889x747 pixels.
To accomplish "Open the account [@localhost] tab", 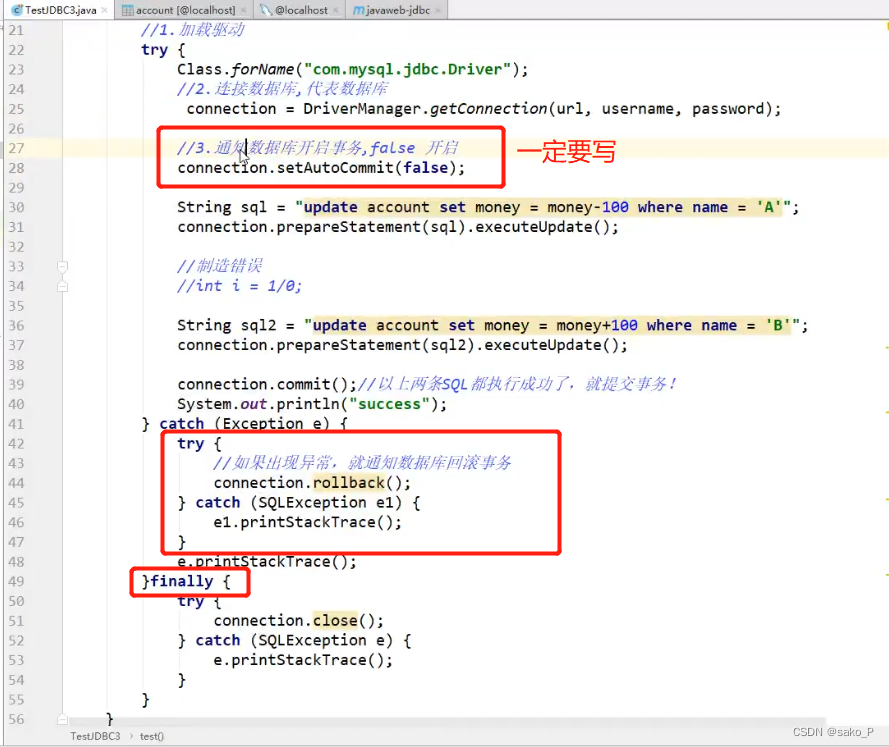I will click(185, 10).
